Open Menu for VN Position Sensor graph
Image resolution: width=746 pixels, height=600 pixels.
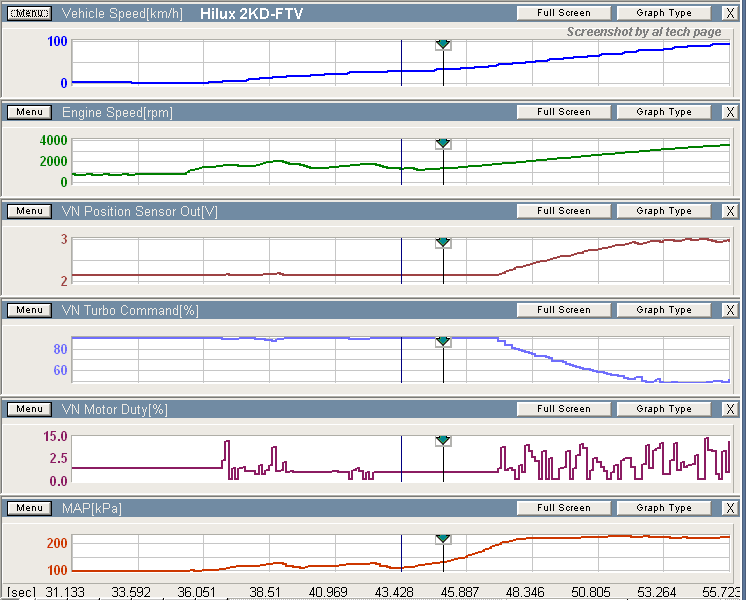click(29, 211)
